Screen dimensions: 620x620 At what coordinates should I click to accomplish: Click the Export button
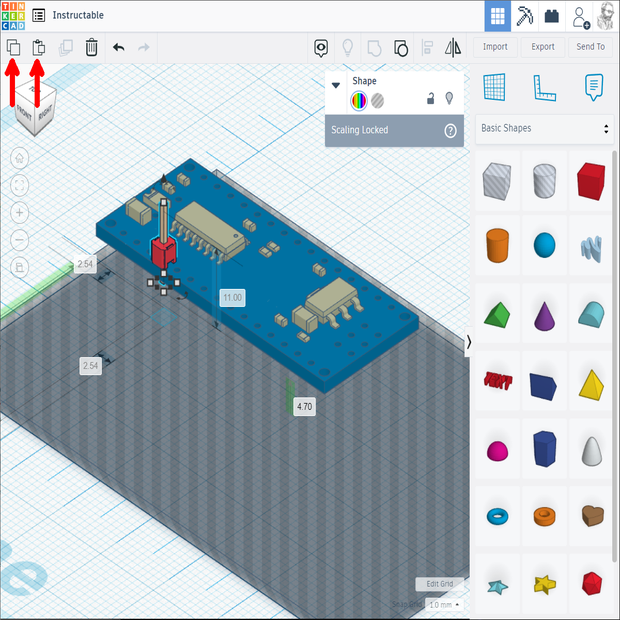point(542,47)
